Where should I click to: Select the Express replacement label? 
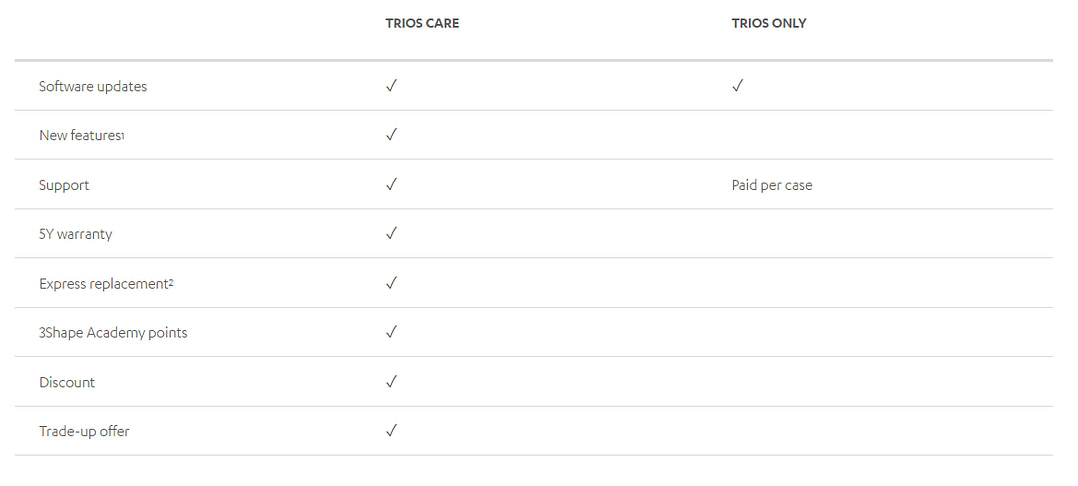(x=106, y=284)
